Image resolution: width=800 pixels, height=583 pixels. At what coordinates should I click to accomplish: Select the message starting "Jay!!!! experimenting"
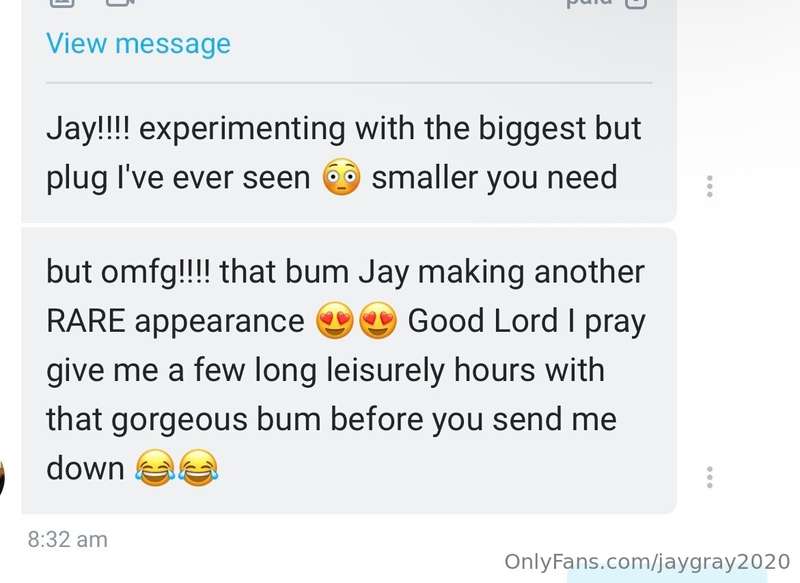[348, 153]
